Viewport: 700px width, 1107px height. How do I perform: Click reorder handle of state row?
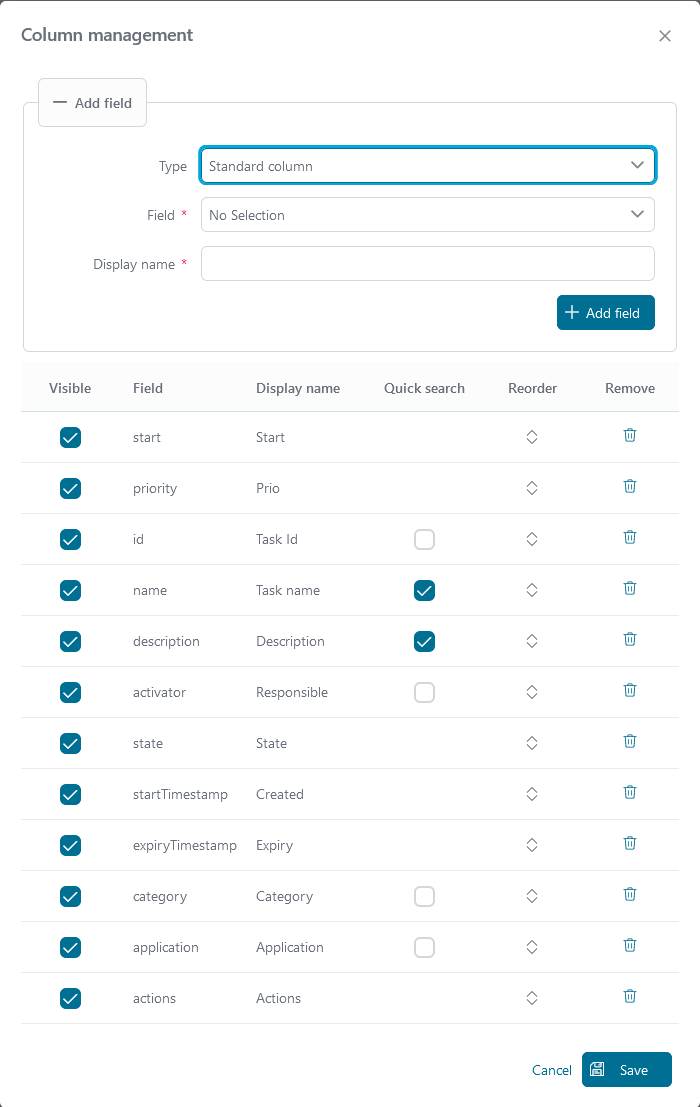[532, 743]
